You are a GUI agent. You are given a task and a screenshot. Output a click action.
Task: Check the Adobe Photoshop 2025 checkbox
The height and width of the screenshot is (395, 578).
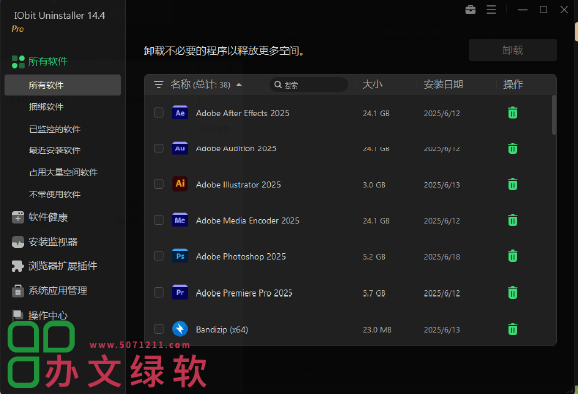tap(159, 256)
